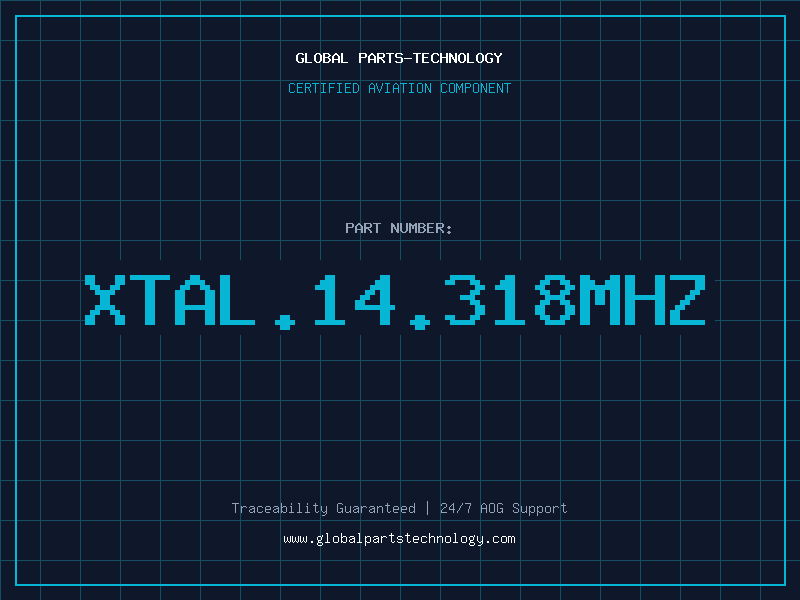Click the Traceability Guaranteed tagline text
Viewport: 800px width, 600px height.
pyautogui.click(x=323, y=508)
